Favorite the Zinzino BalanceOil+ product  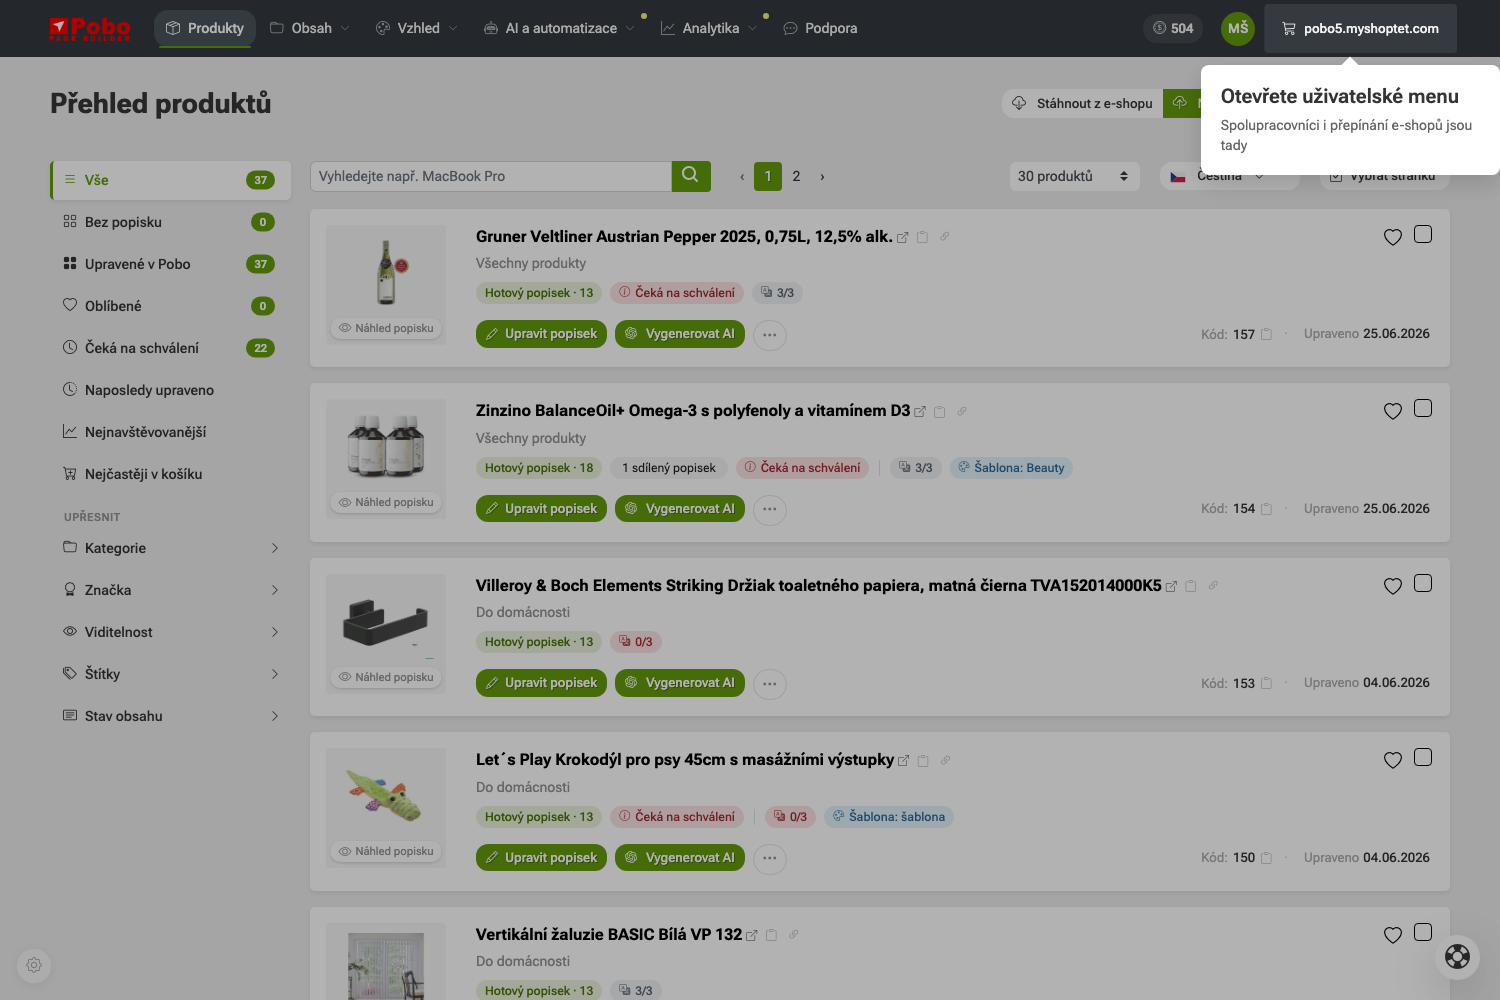point(1393,411)
